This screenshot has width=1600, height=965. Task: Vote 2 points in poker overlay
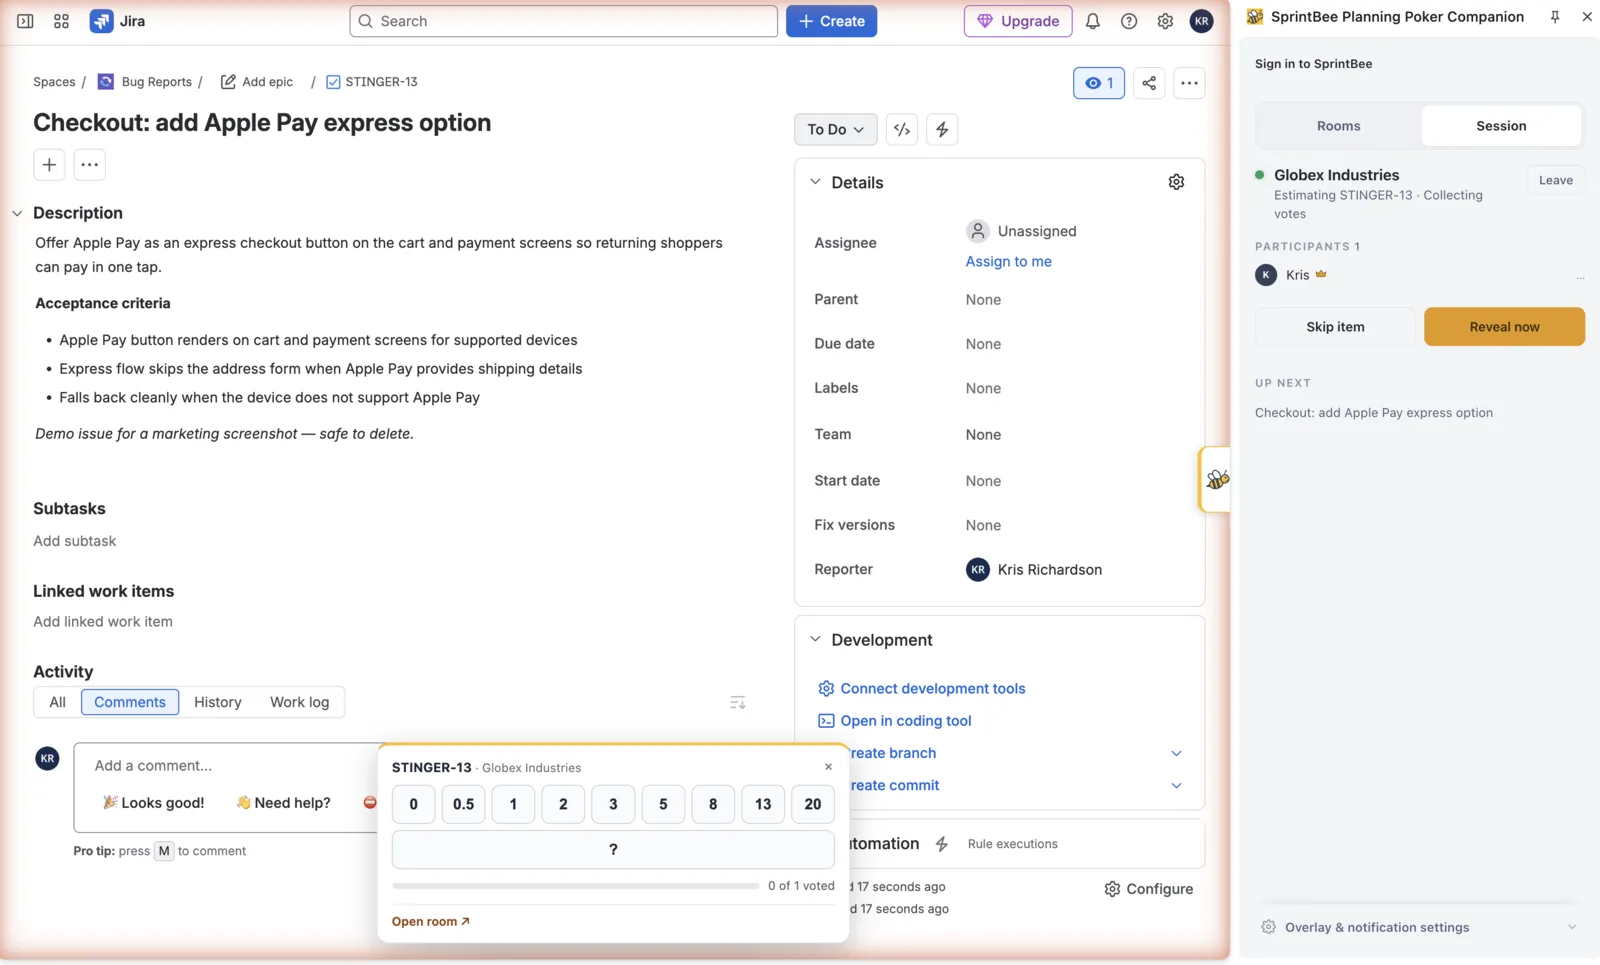(563, 804)
